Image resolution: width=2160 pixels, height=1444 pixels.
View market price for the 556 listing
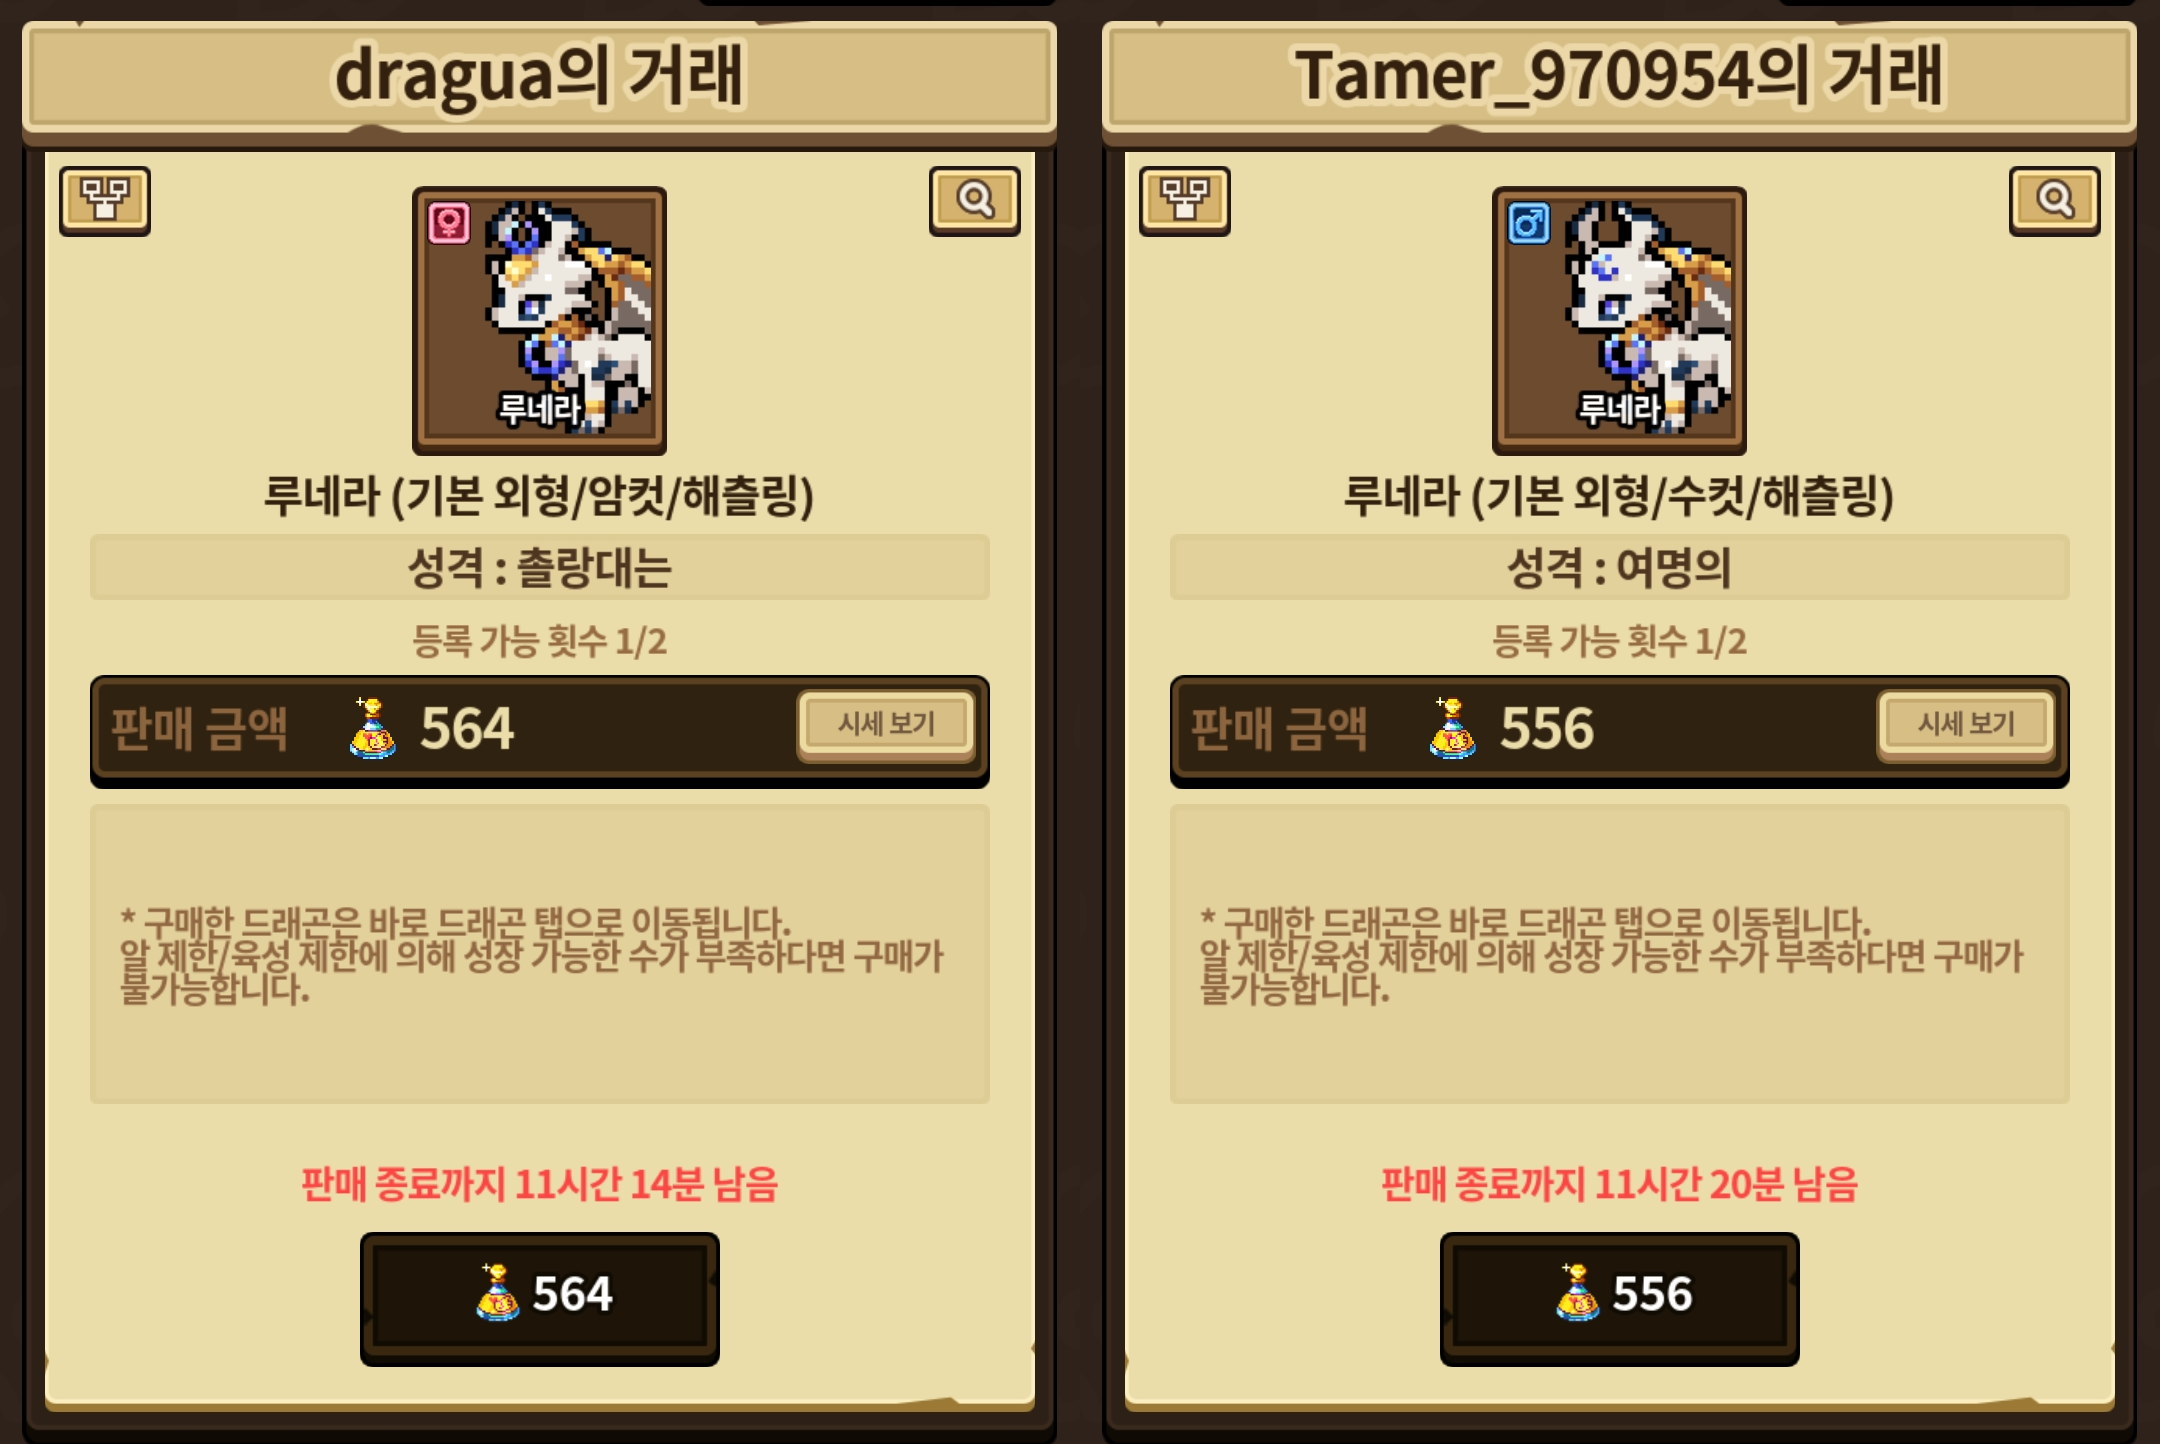pos(1967,724)
